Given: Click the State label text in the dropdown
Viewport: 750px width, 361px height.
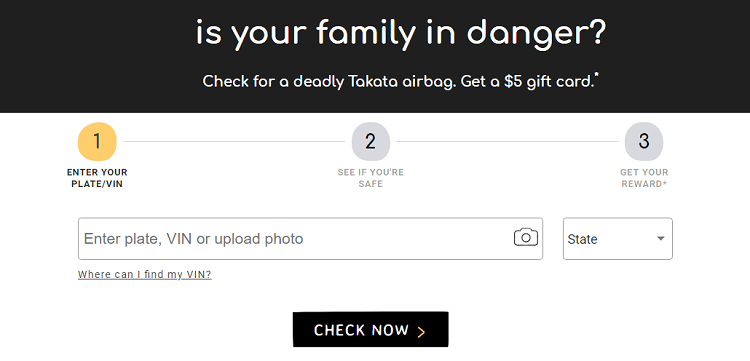Looking at the screenshot, I should pos(582,239).
